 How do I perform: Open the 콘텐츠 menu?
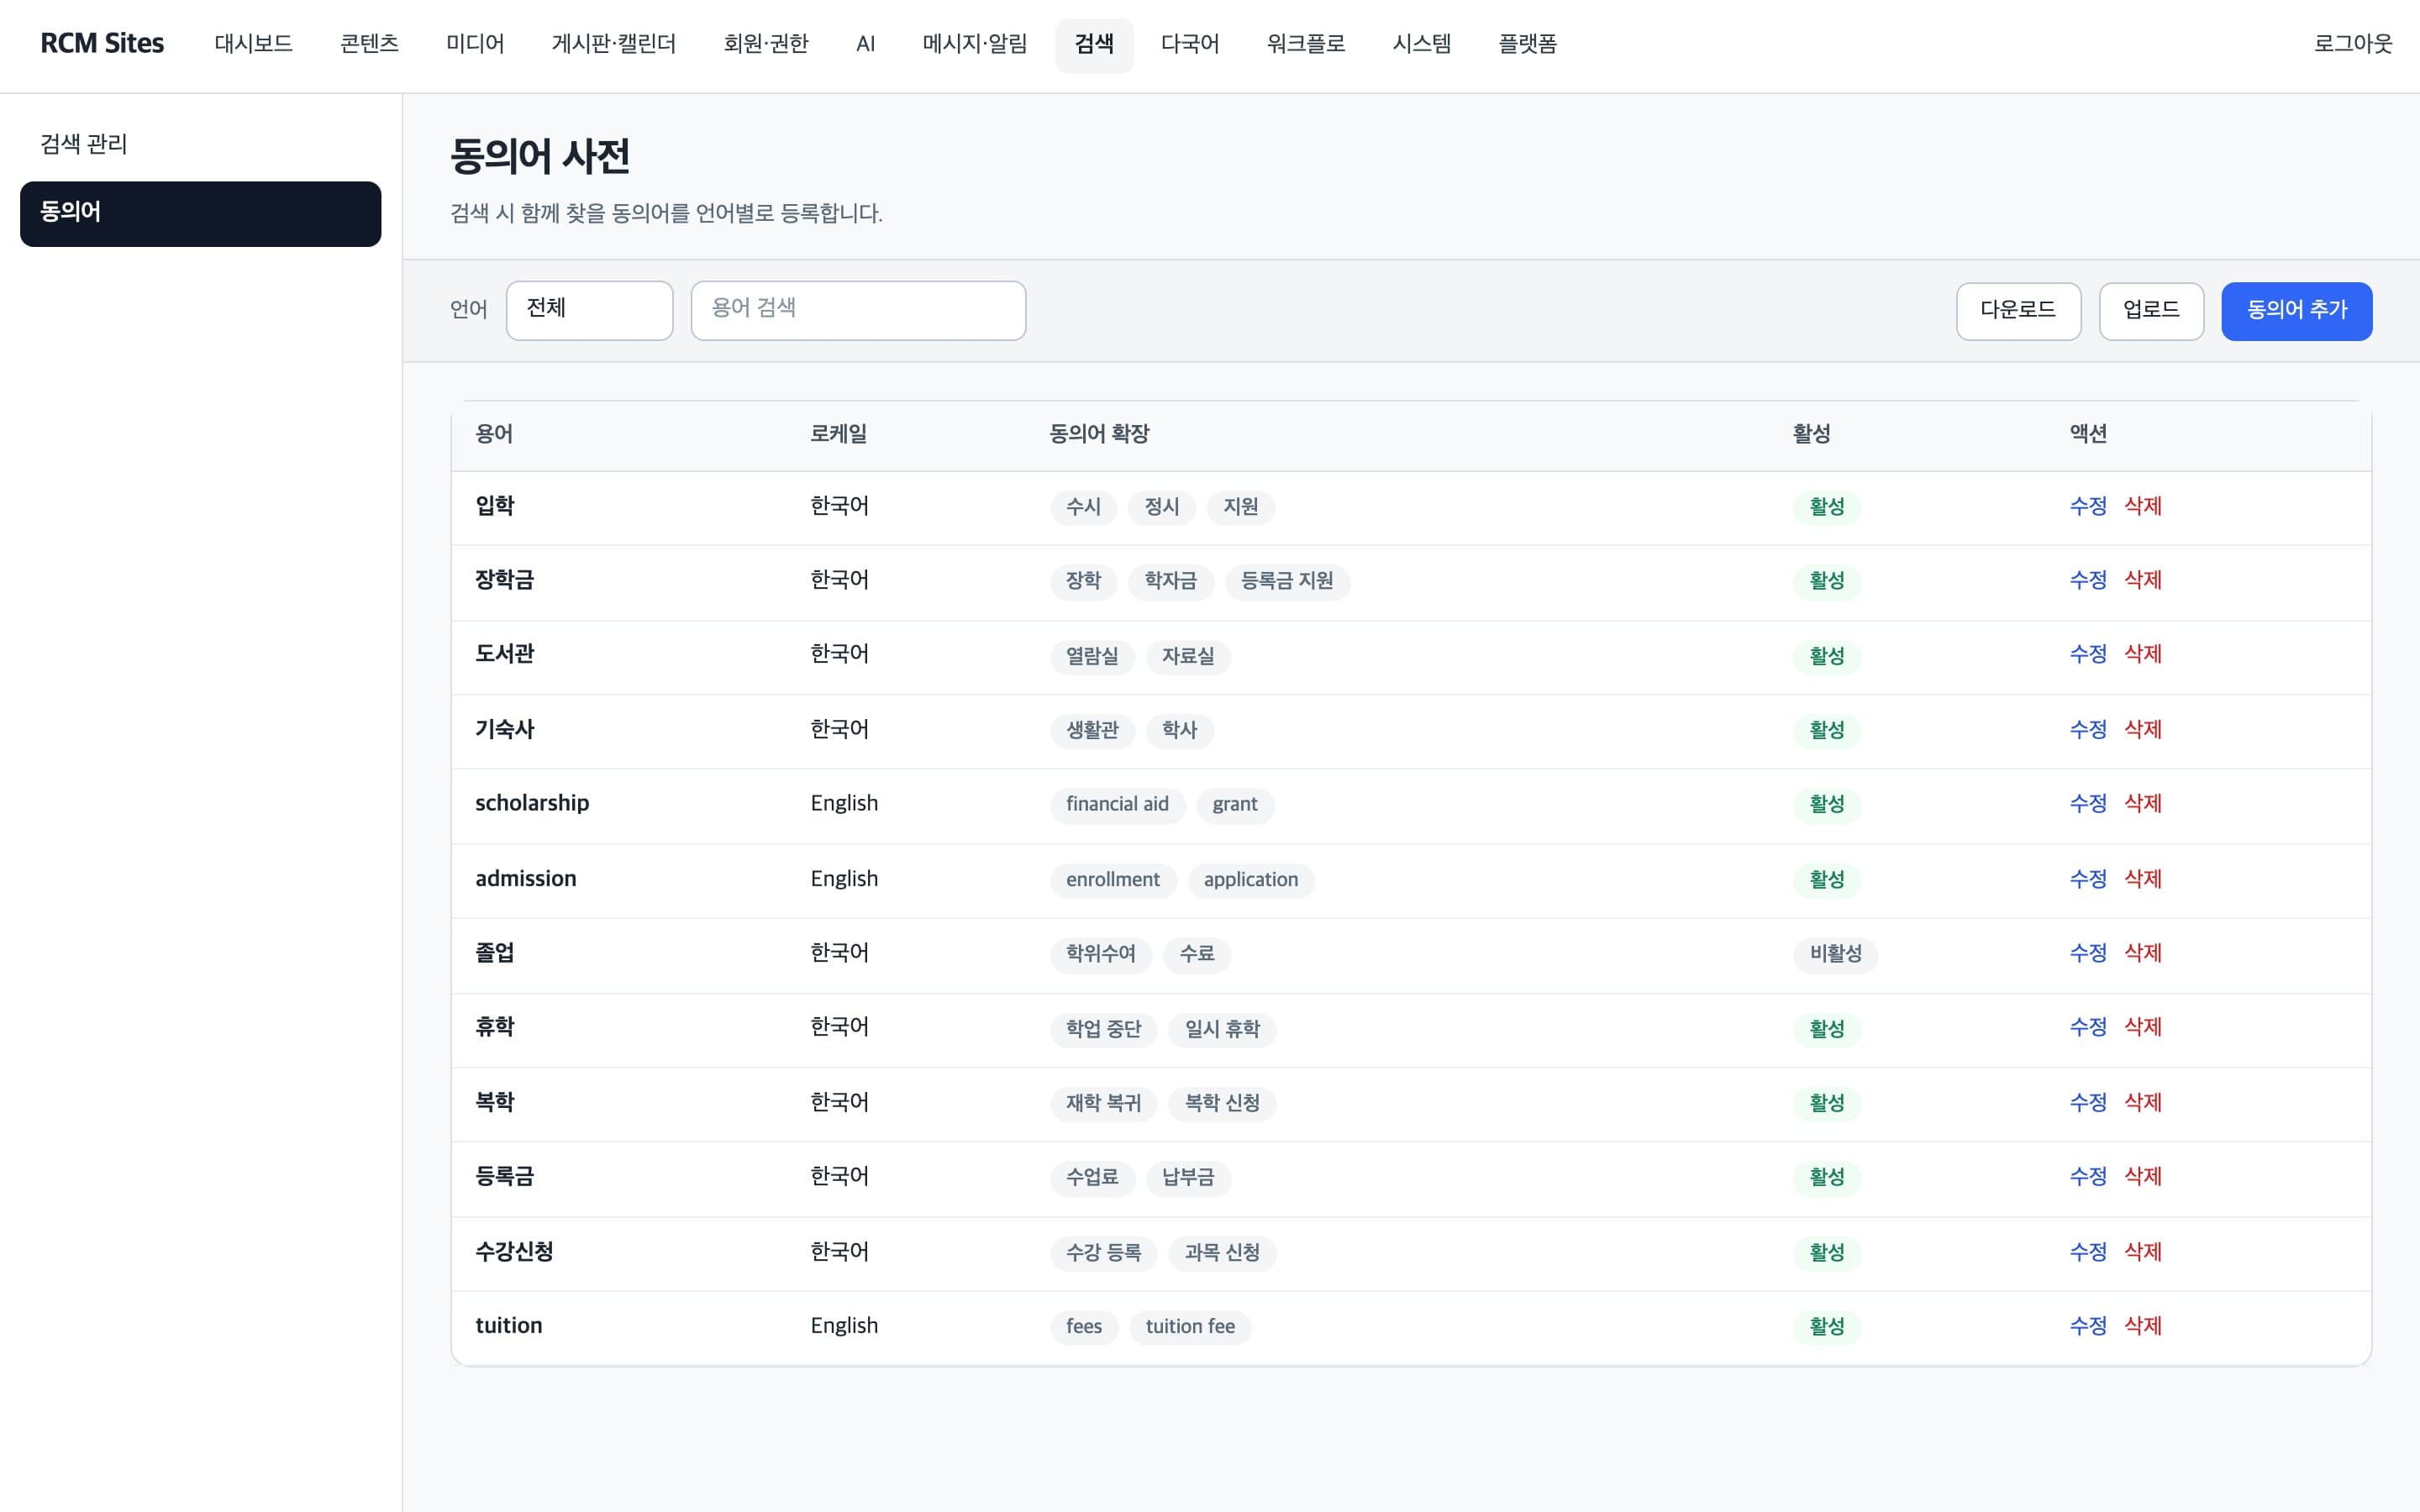[x=369, y=44]
